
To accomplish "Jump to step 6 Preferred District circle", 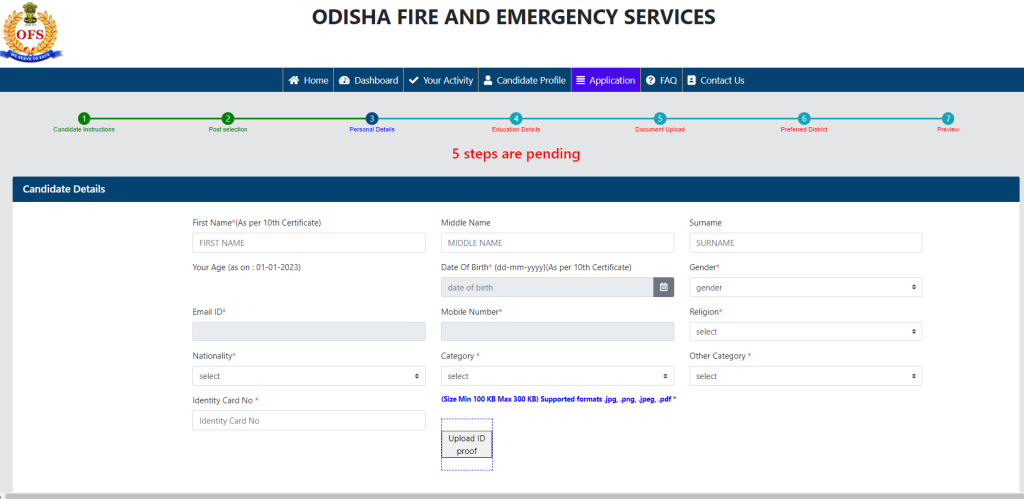I will coord(804,118).
